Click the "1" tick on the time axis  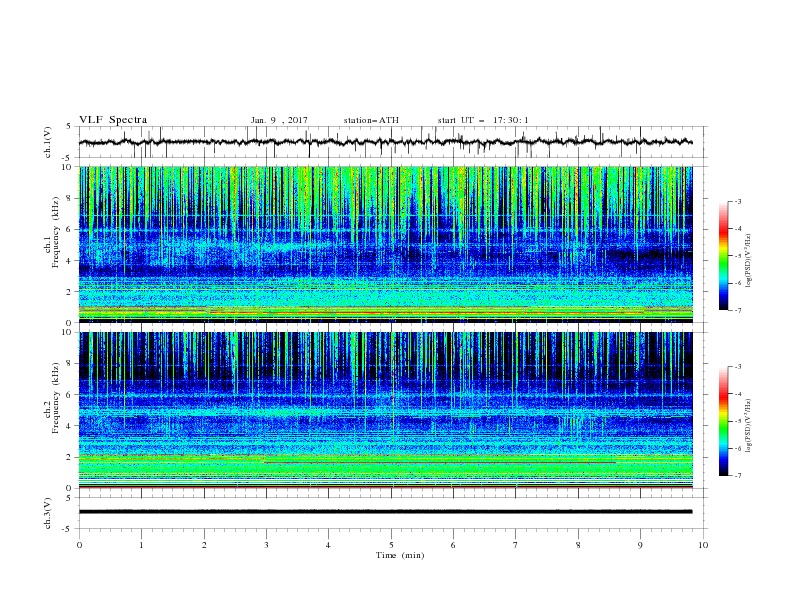coord(141,545)
